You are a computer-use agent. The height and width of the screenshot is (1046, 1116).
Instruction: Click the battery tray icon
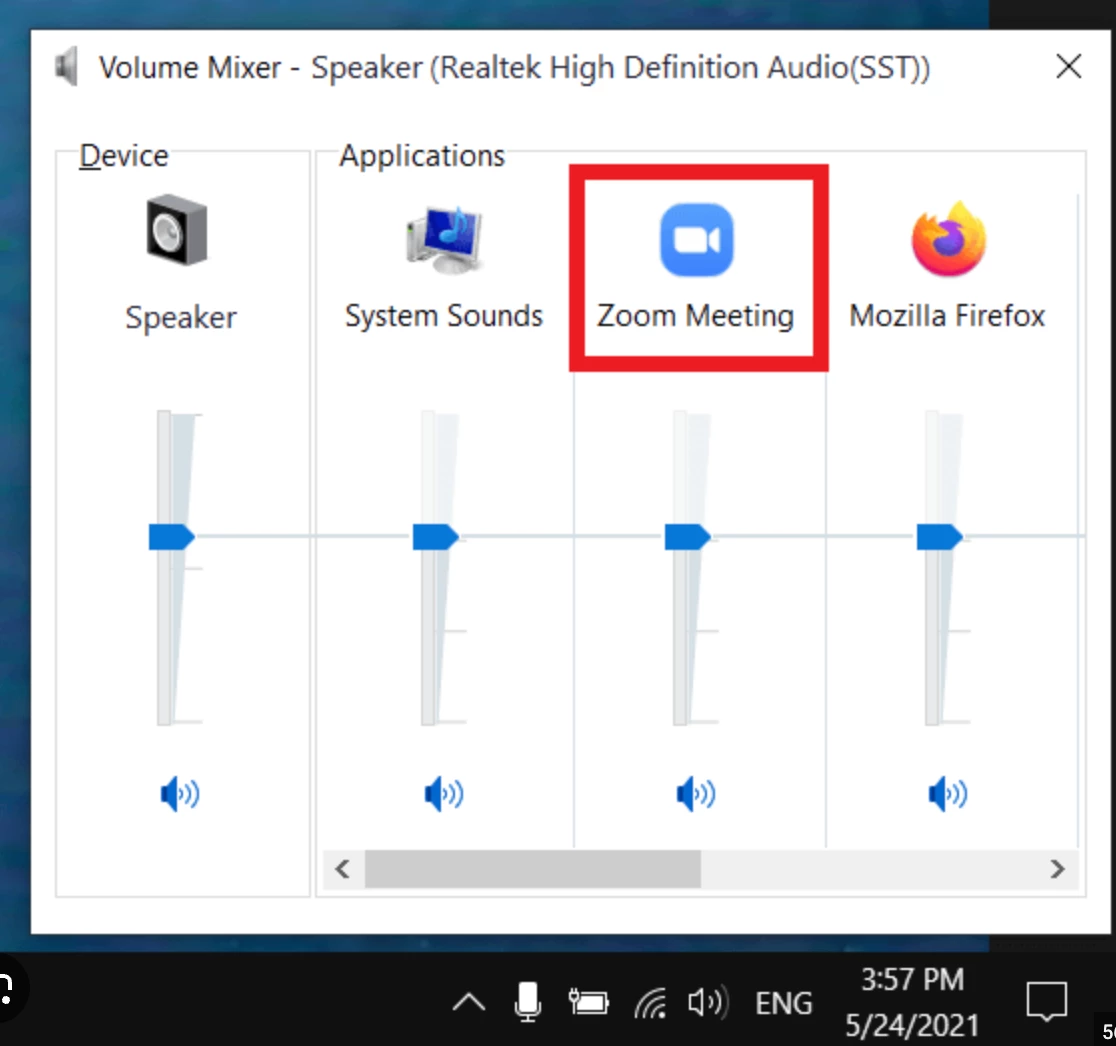(588, 1002)
